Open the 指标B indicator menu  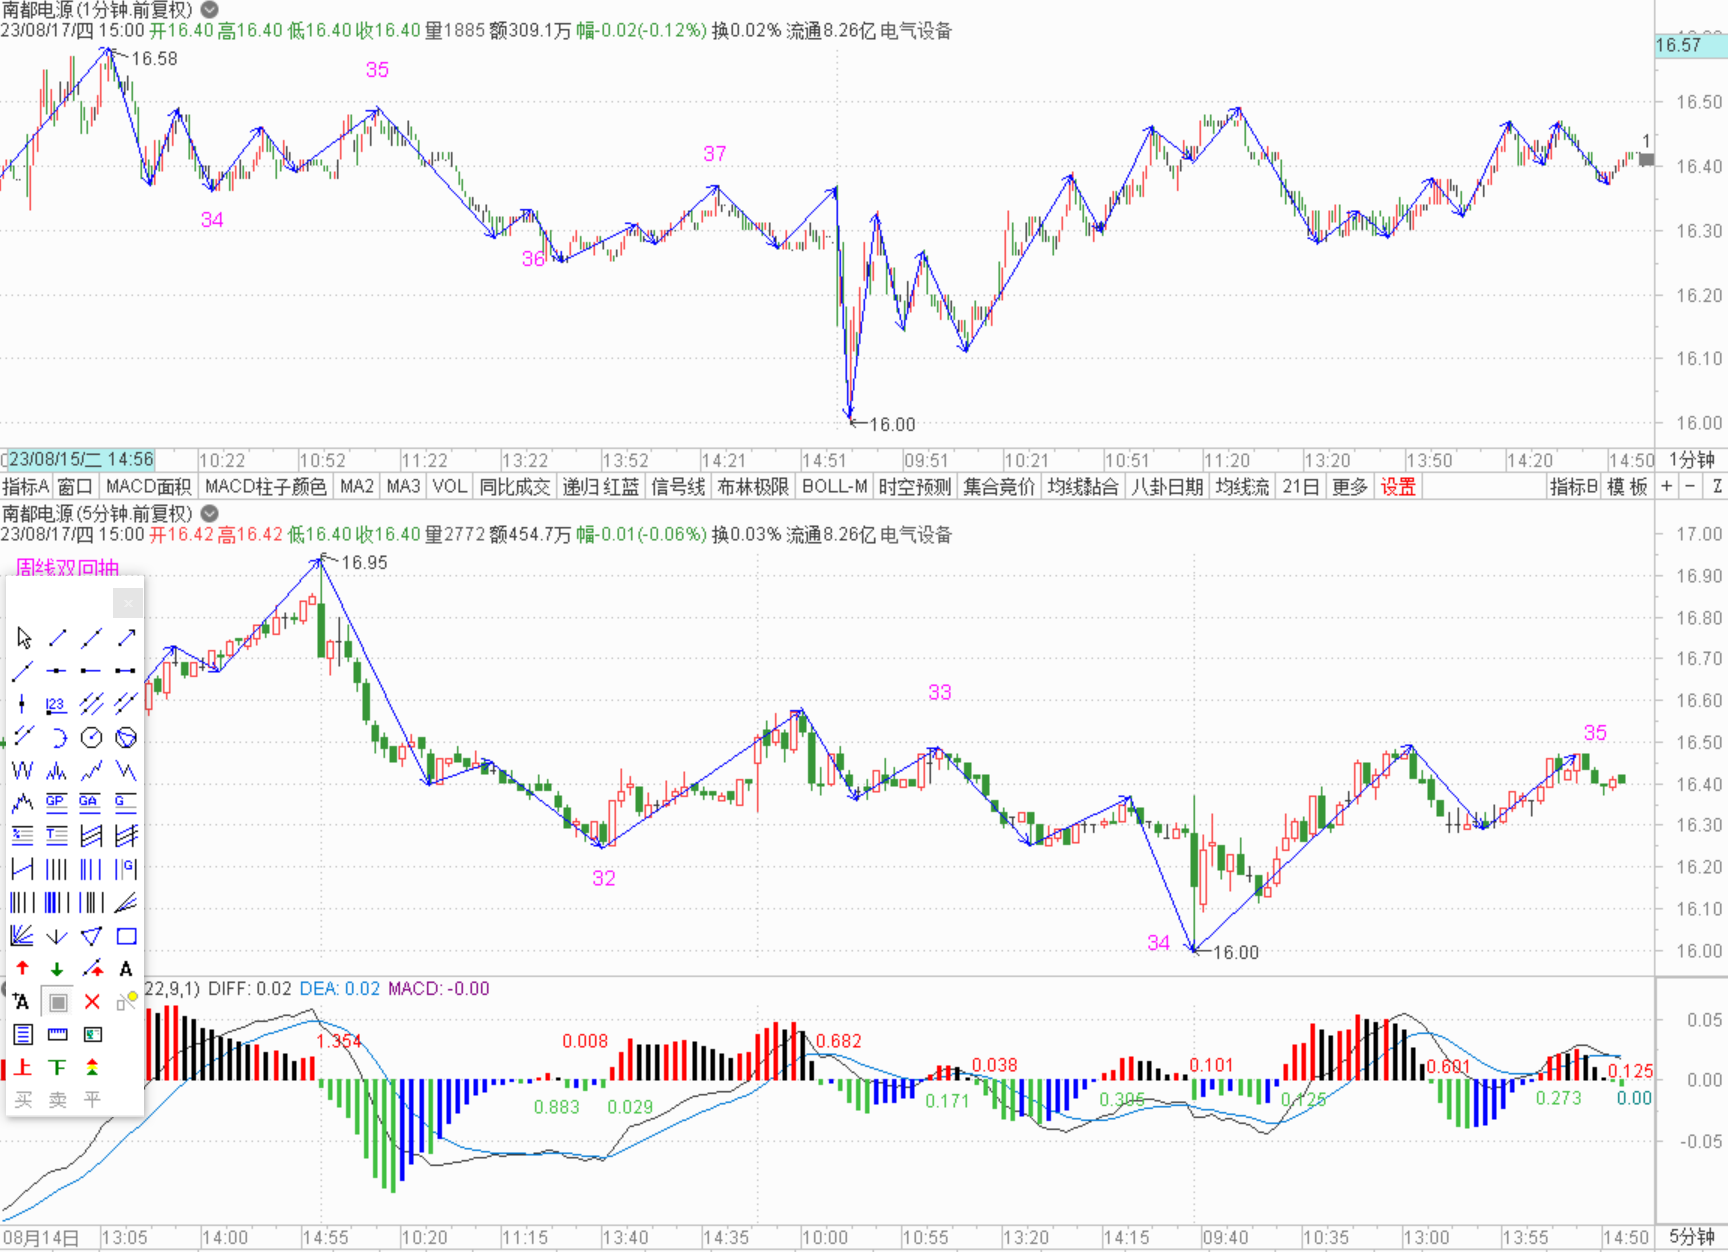tap(1573, 487)
